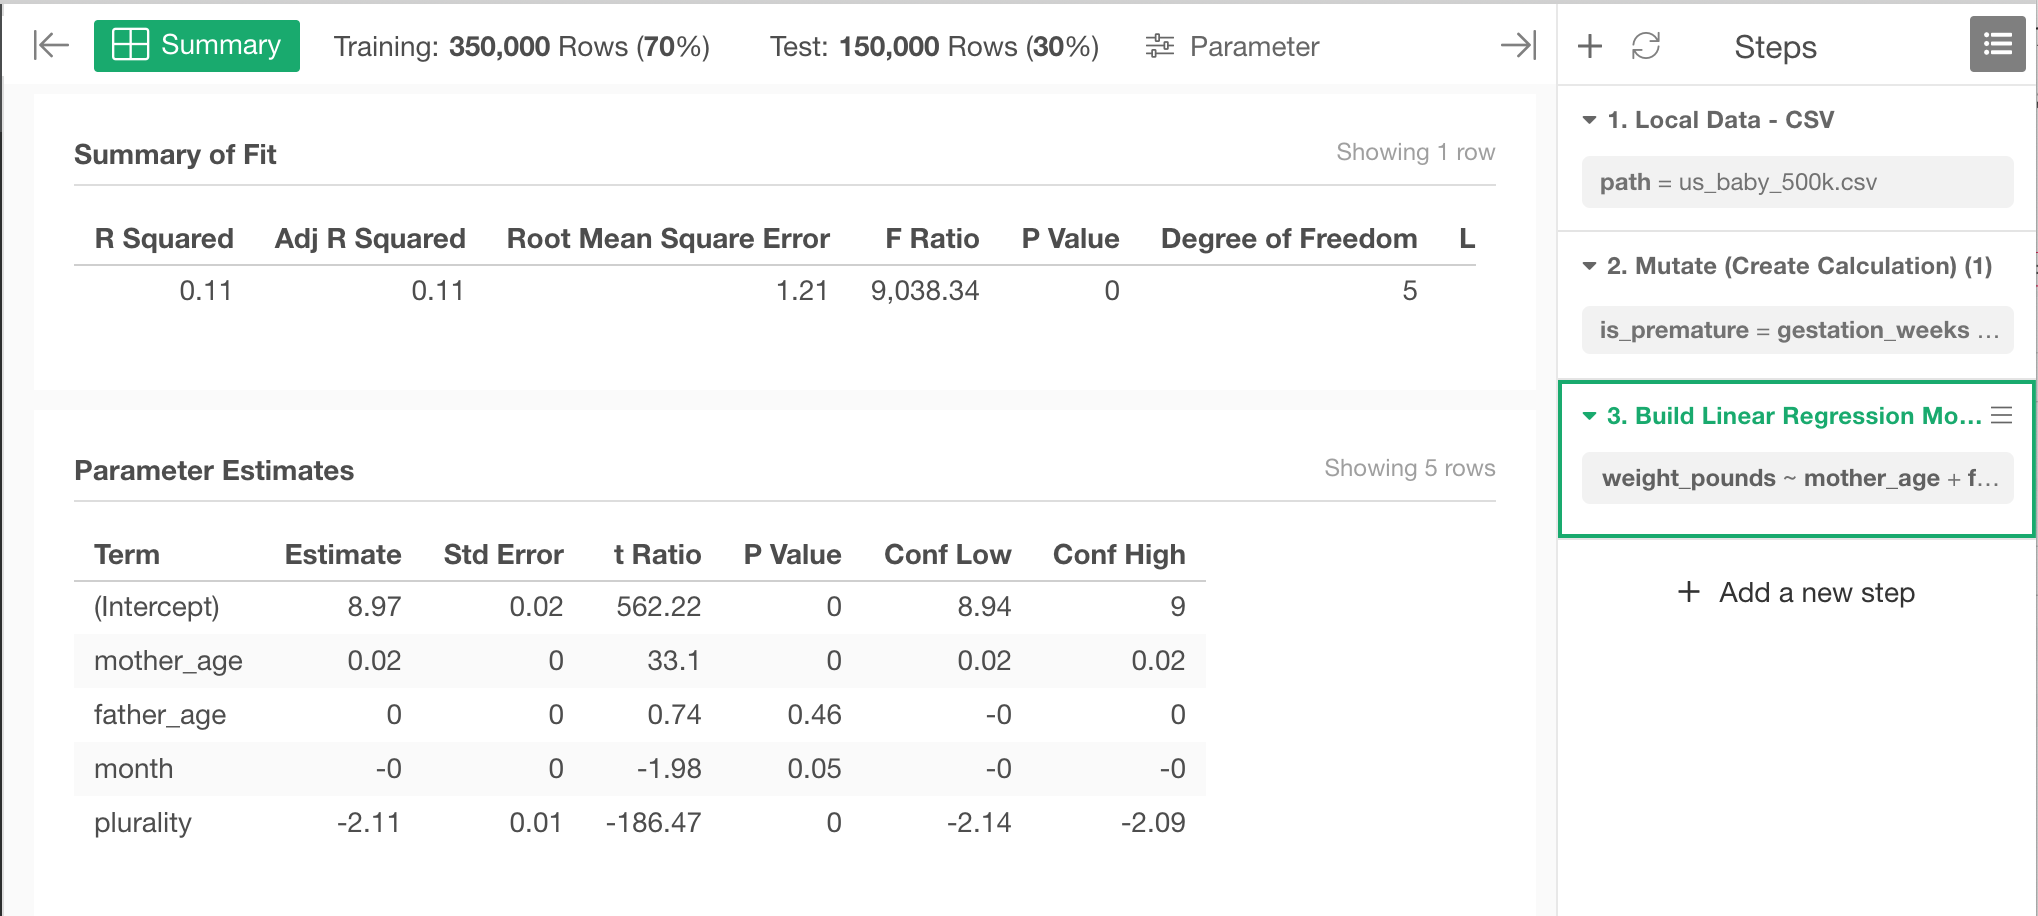
Task: Toggle the Steps list view icon
Action: (x=1997, y=44)
